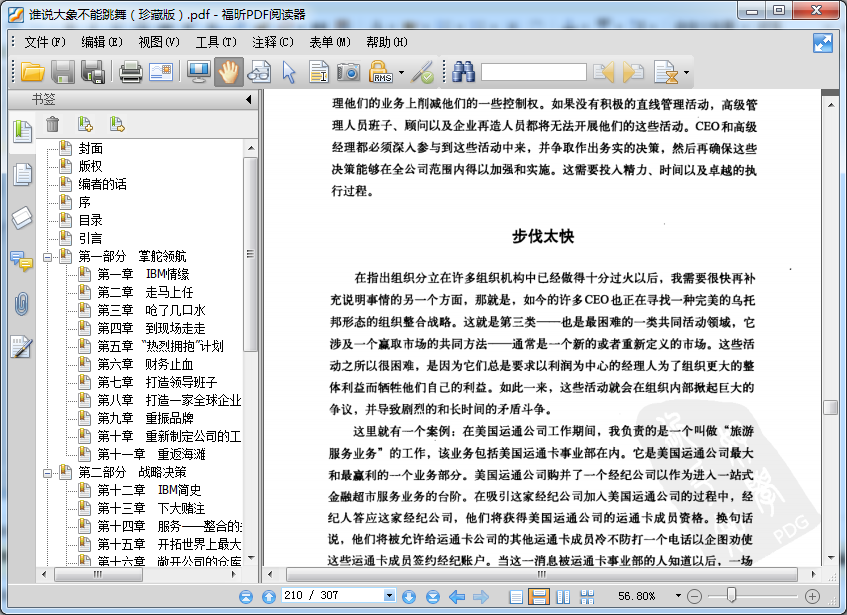Click the previous view back arrow
The height and width of the screenshot is (615, 847).
(457, 597)
